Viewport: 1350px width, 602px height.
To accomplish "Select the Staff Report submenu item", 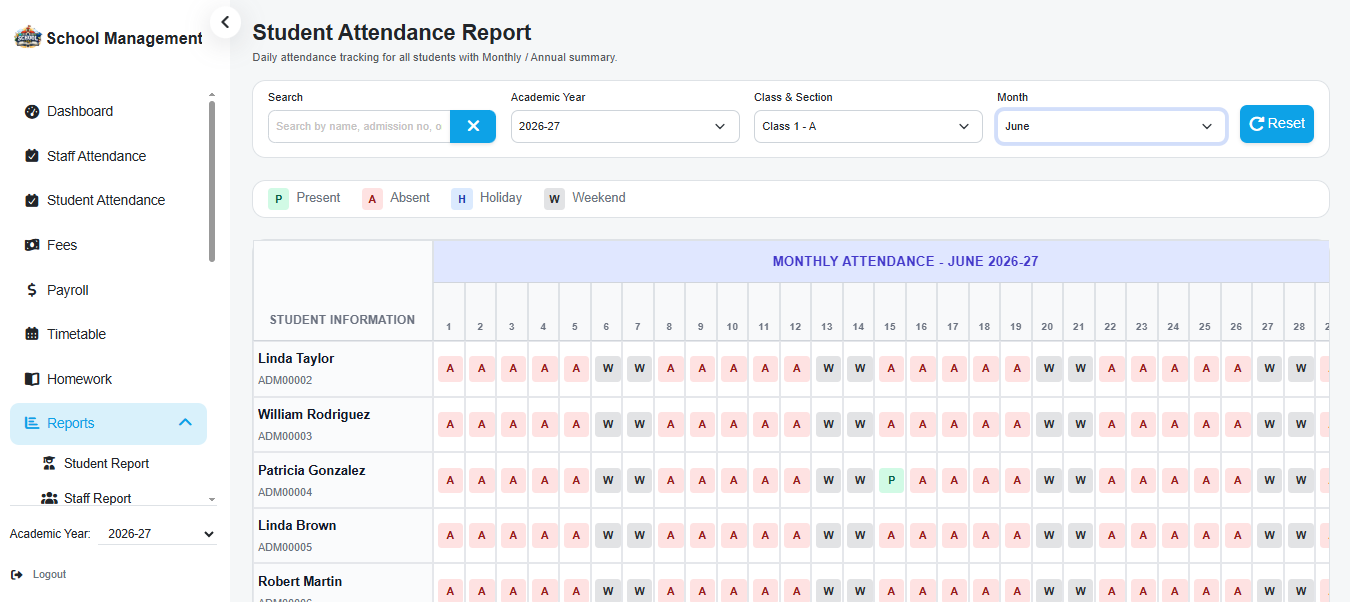I will 97,498.
